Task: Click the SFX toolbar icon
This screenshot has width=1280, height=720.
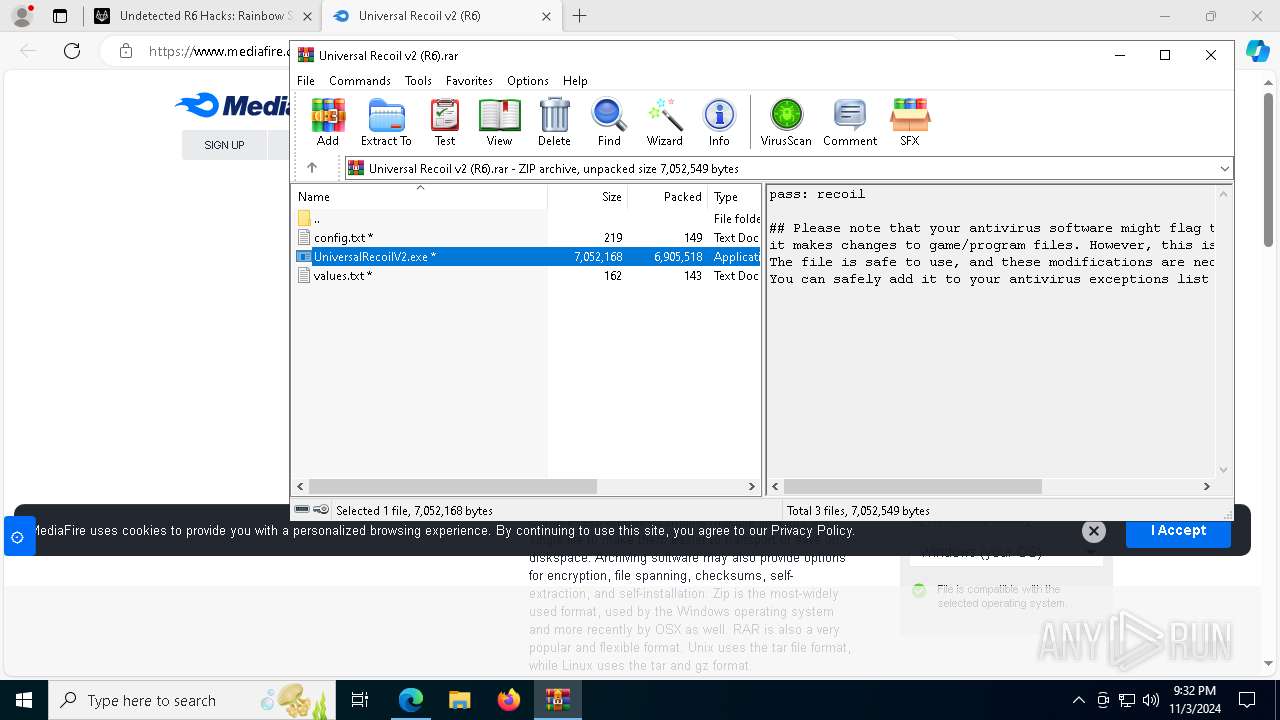Action: click(x=909, y=123)
